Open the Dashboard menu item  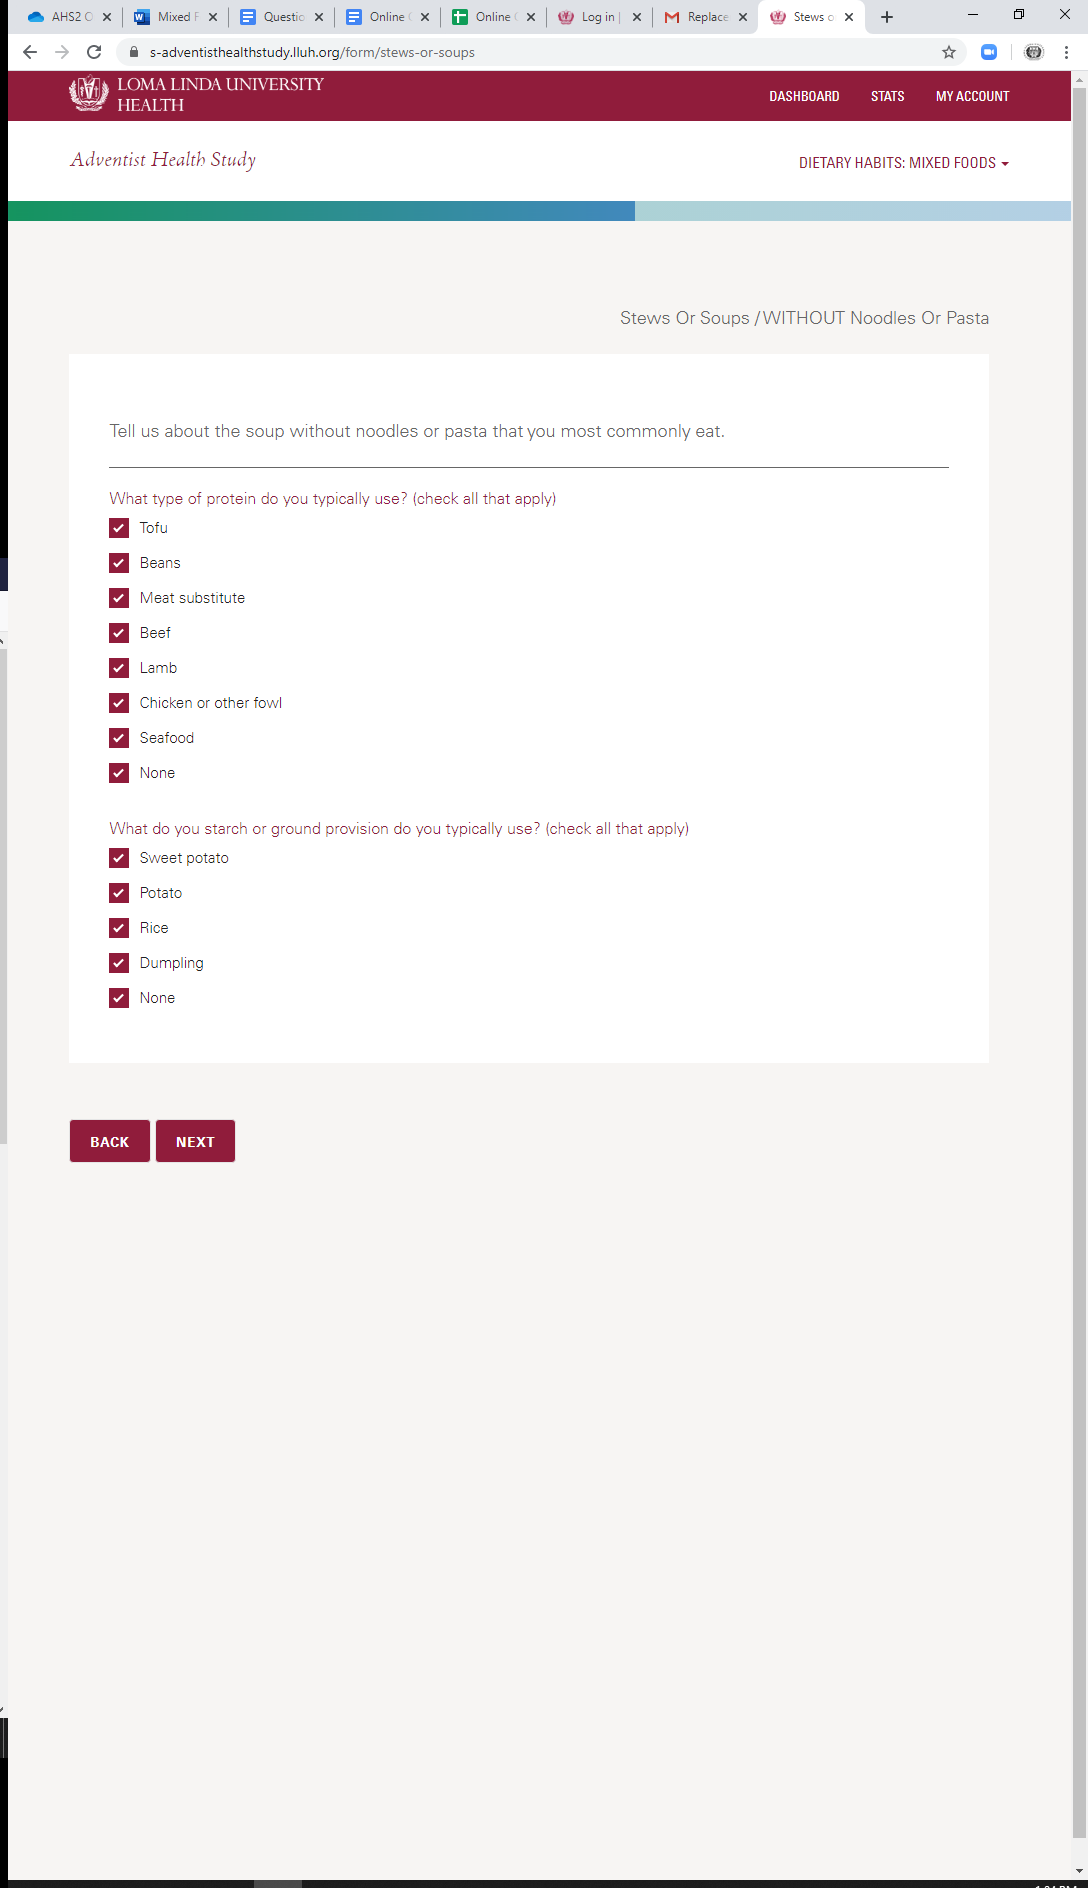pos(804,96)
